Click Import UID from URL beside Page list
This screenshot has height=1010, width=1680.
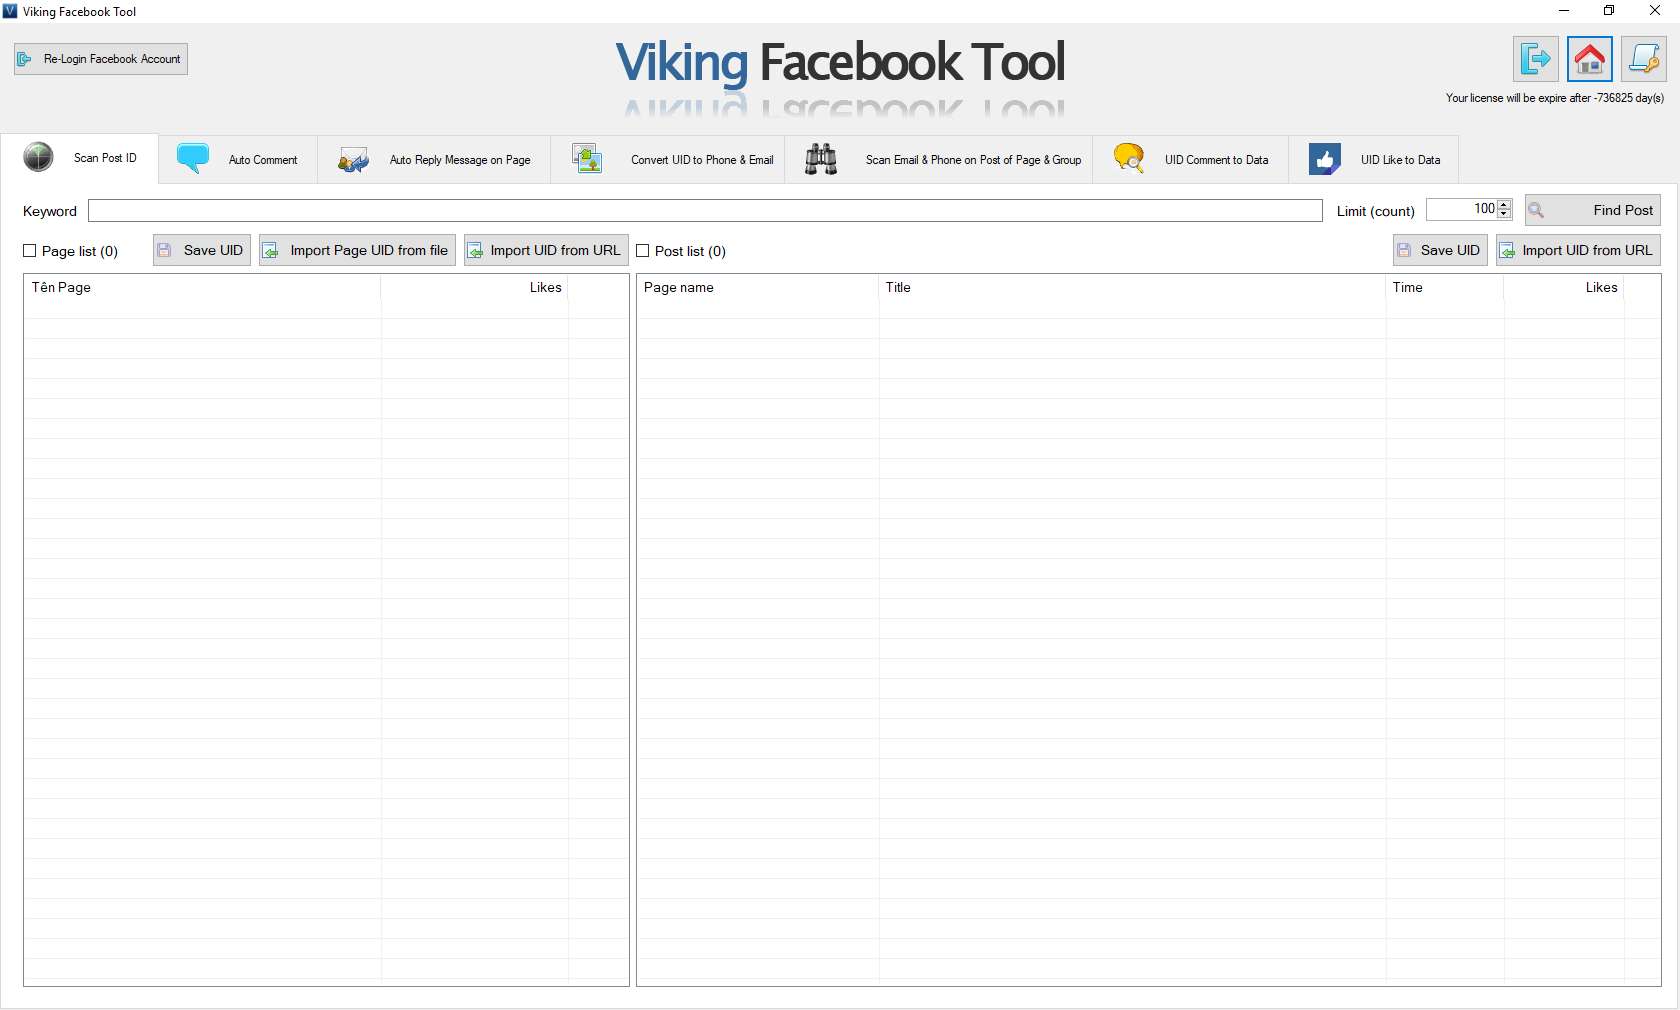point(546,250)
